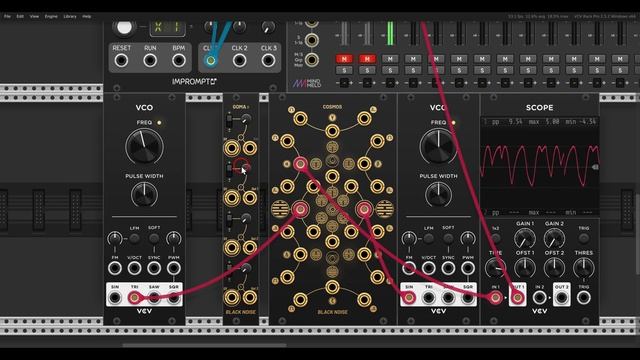Image resolution: width=640 pixels, height=360 pixels.
Task: Click the BPM jack on Impromptu clock
Action: point(179,60)
